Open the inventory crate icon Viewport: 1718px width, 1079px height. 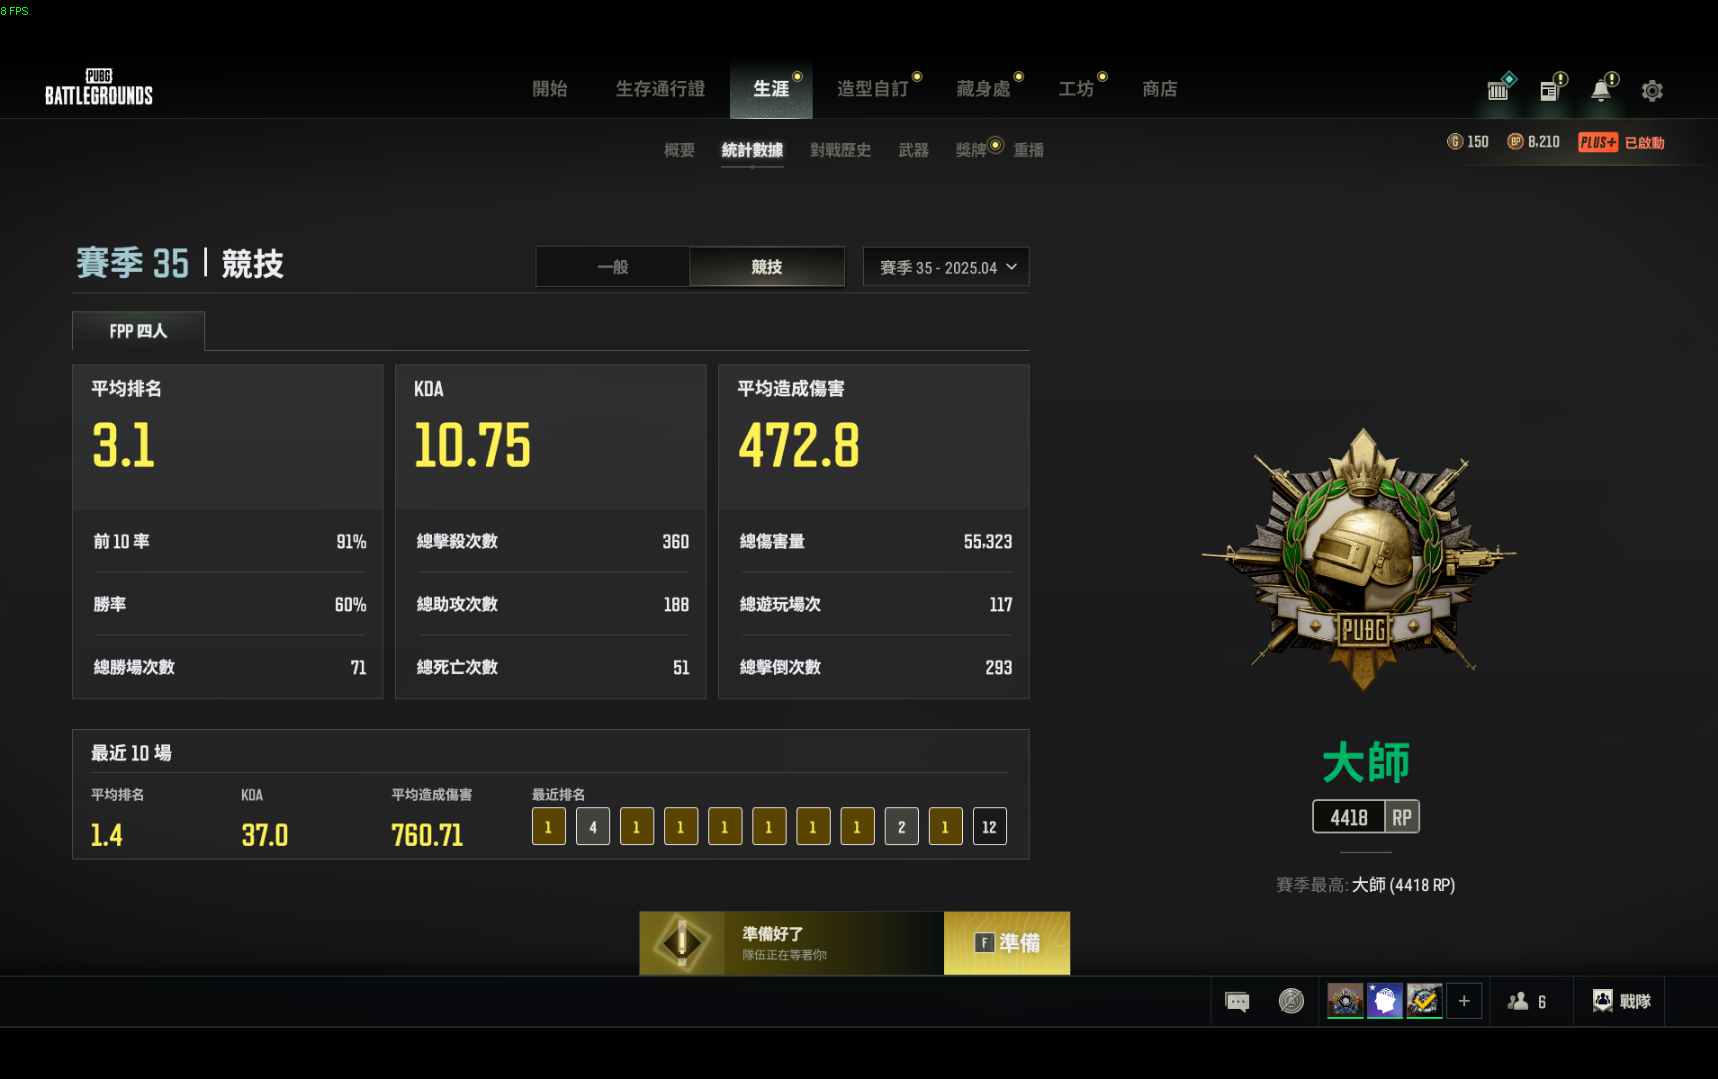pyautogui.click(x=1497, y=91)
